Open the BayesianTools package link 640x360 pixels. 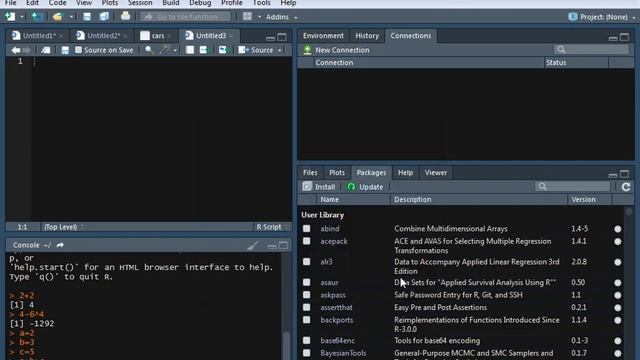pyautogui.click(x=343, y=353)
